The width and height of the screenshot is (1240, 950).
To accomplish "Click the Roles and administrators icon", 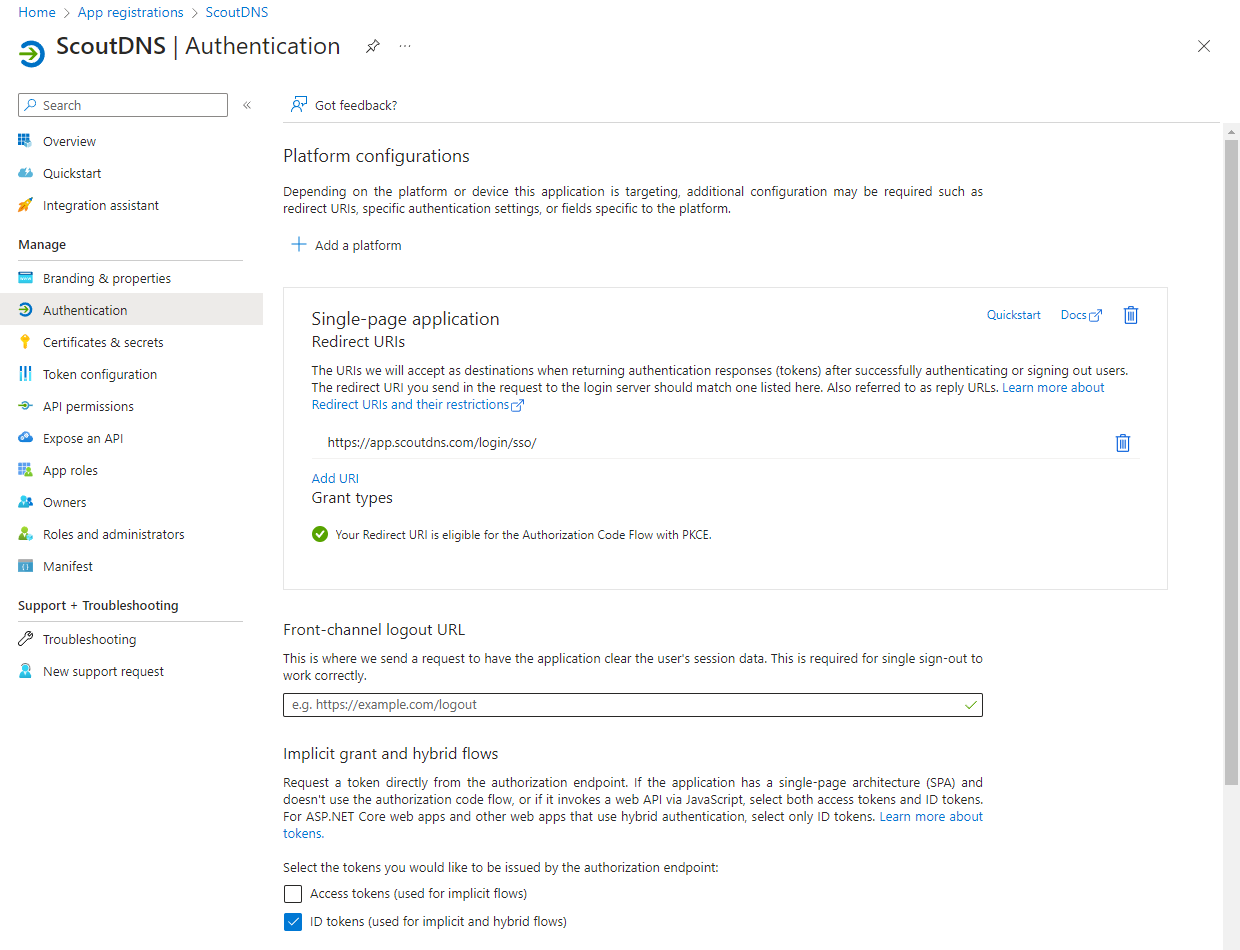I will click(x=25, y=534).
